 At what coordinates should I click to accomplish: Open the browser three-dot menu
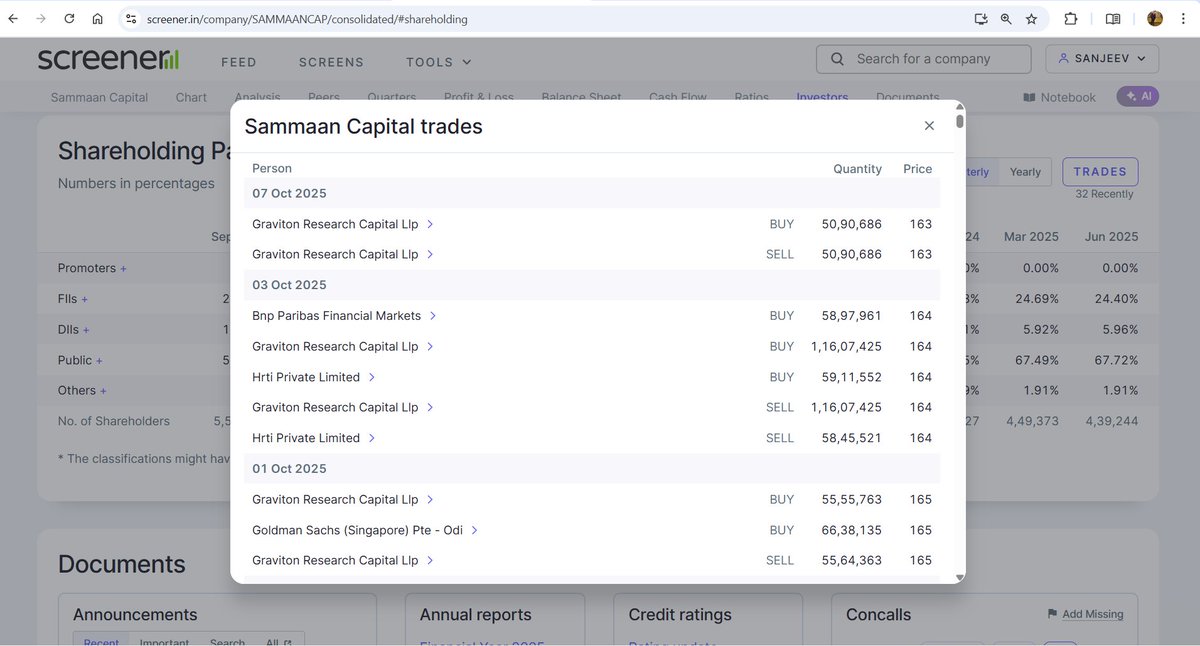tap(1184, 19)
